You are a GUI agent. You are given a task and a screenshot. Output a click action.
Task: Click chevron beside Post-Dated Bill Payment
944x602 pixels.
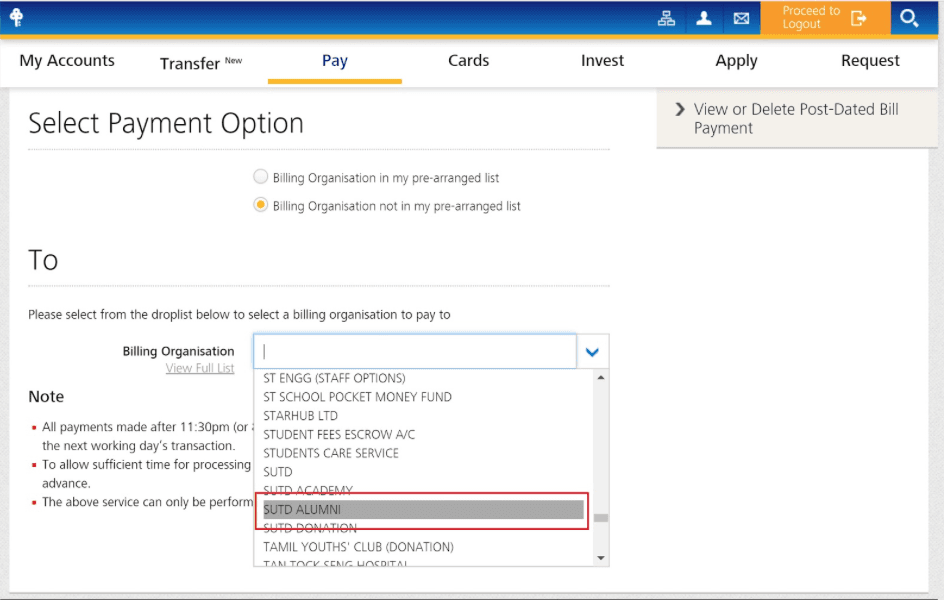(x=680, y=109)
